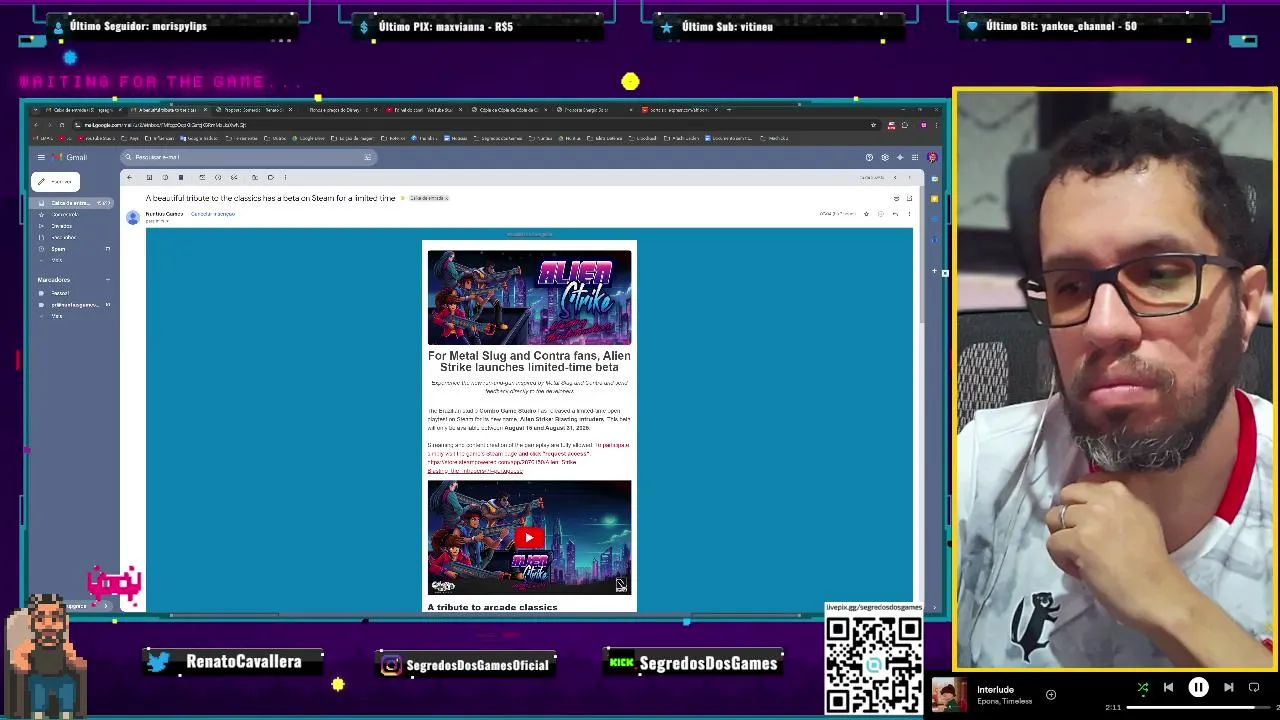Open Google account profile picture

click(932, 157)
